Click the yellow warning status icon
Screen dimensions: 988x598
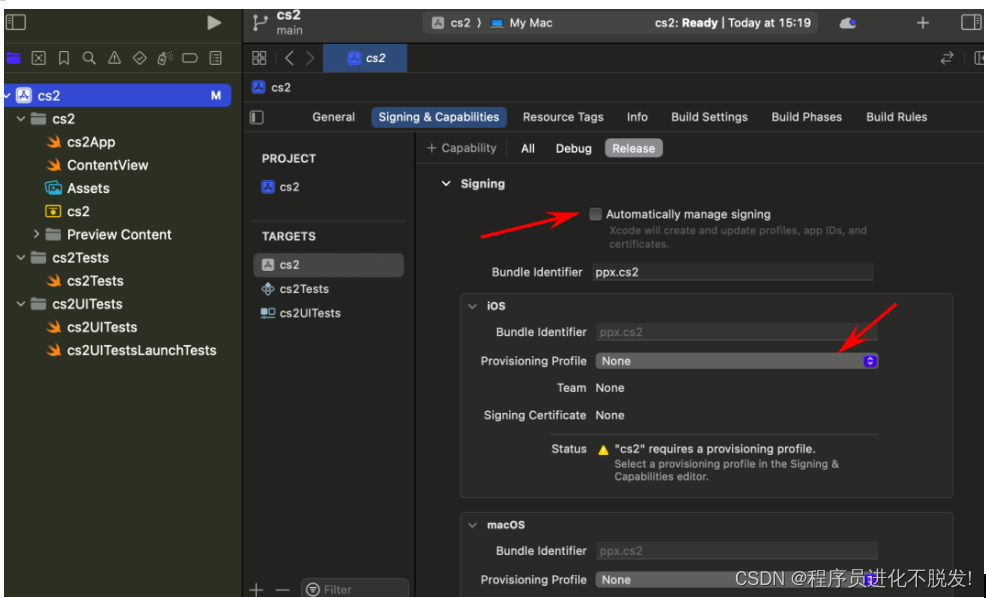coord(603,450)
